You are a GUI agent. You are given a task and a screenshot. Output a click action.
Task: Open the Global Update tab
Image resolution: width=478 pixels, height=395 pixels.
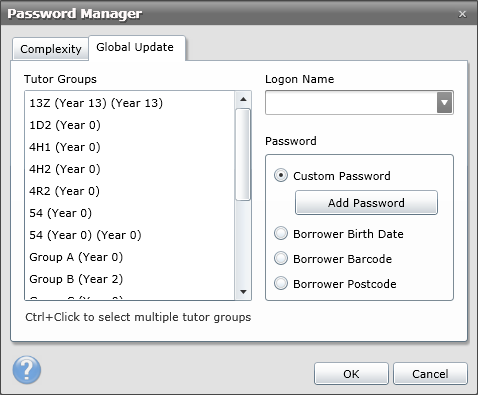pos(135,47)
